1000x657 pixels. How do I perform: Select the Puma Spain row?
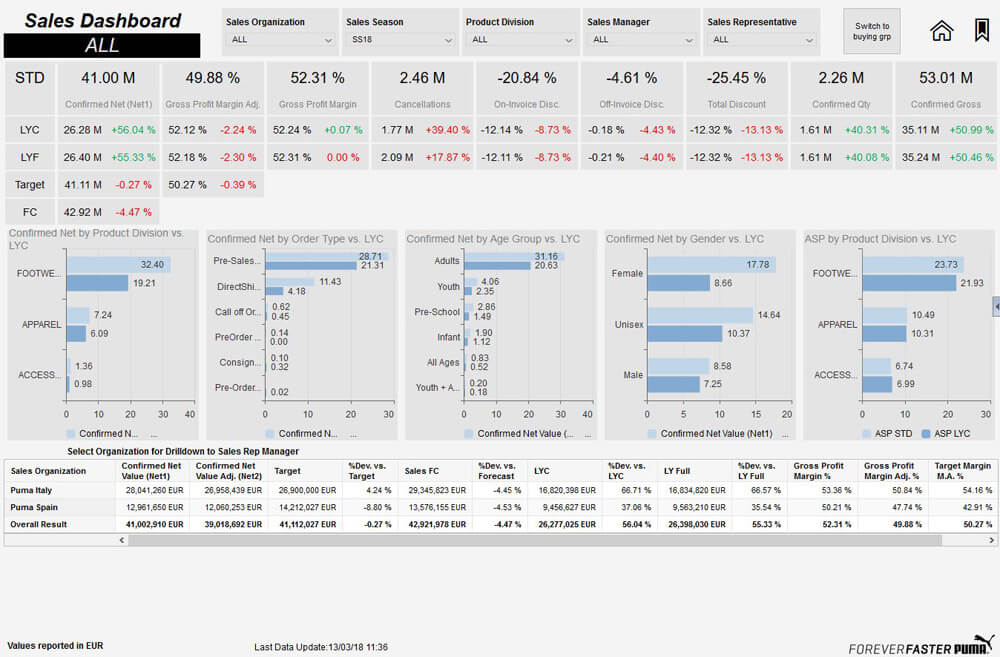(x=499, y=507)
